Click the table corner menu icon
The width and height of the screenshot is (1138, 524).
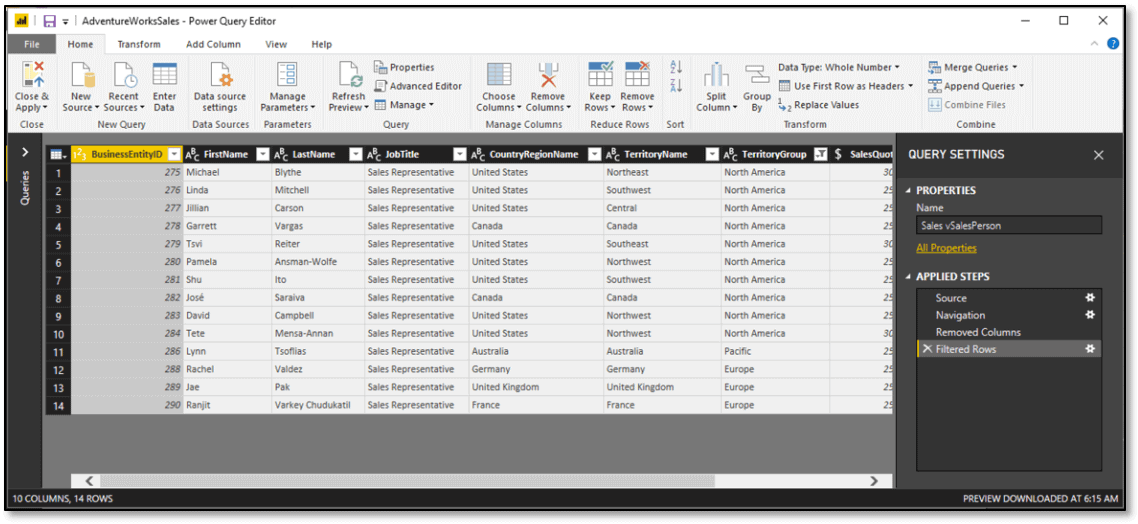tap(57, 154)
